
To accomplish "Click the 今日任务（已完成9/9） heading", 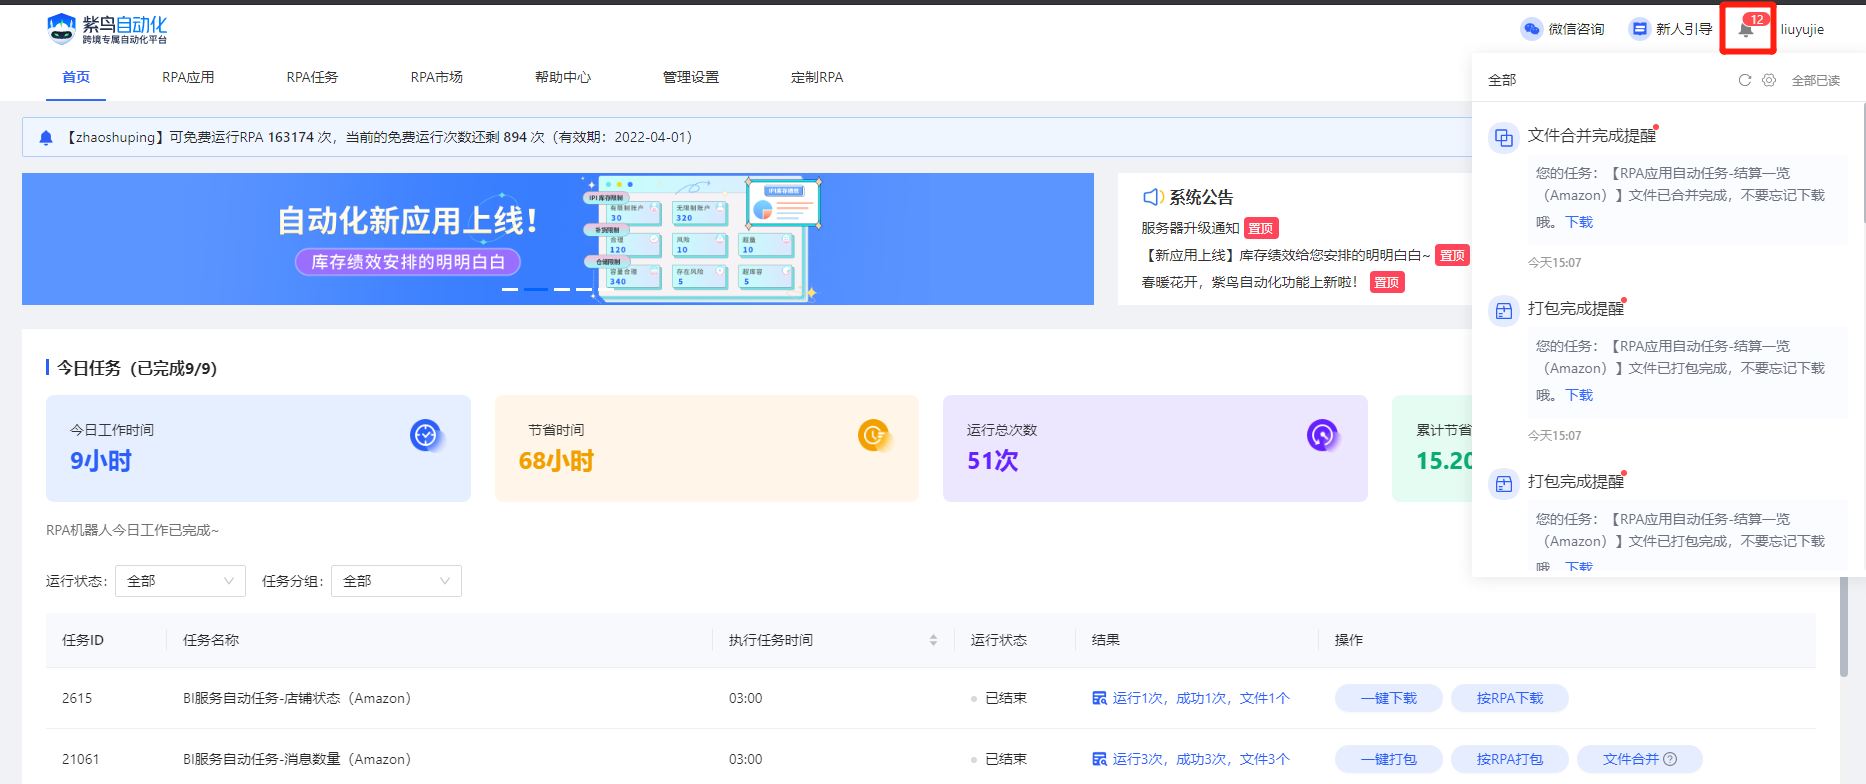I will (137, 368).
